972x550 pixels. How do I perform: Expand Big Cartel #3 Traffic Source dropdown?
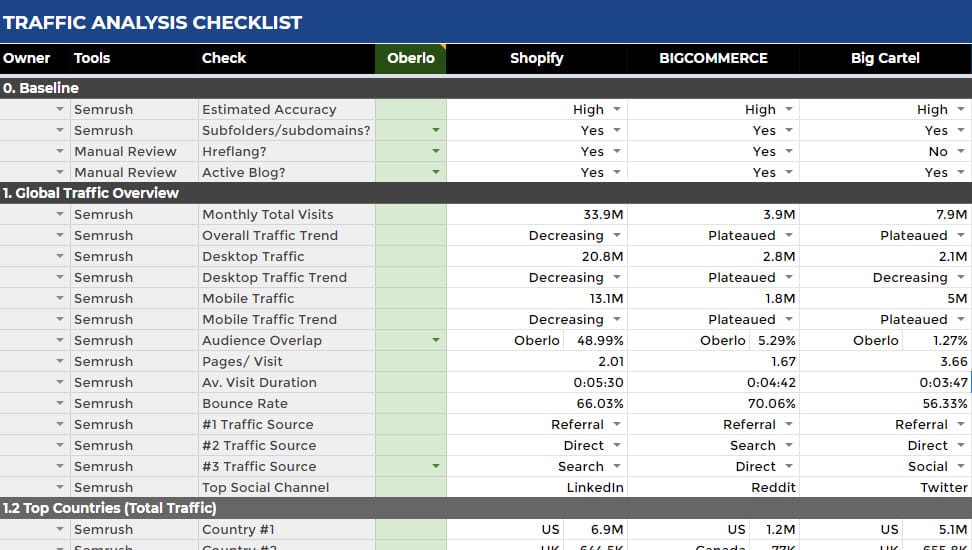click(960, 466)
